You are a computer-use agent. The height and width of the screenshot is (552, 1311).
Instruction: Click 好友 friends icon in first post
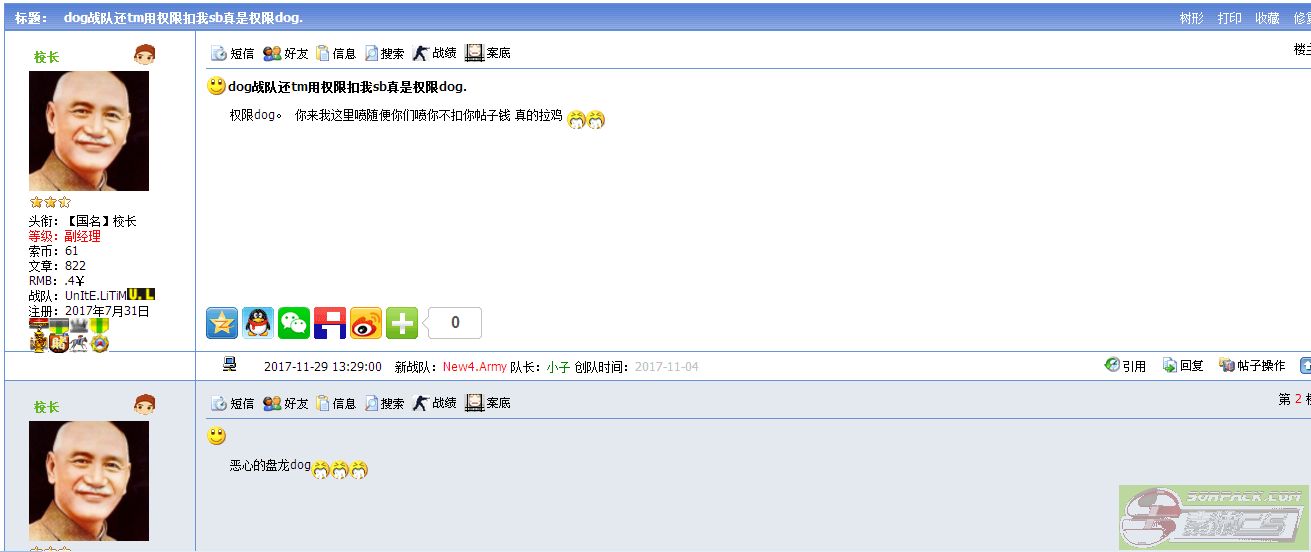pos(286,53)
